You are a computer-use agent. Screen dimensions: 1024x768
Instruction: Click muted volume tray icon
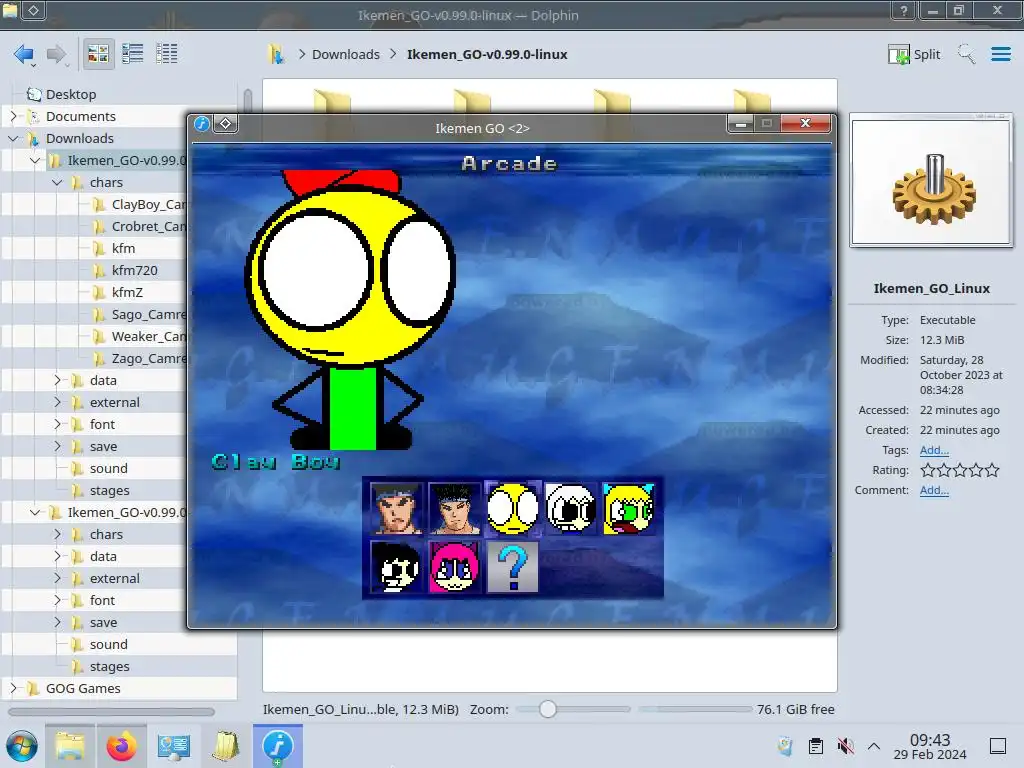coord(845,746)
